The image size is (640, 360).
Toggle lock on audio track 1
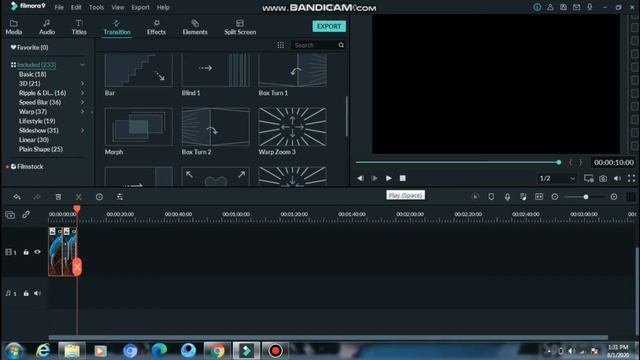coord(26,293)
